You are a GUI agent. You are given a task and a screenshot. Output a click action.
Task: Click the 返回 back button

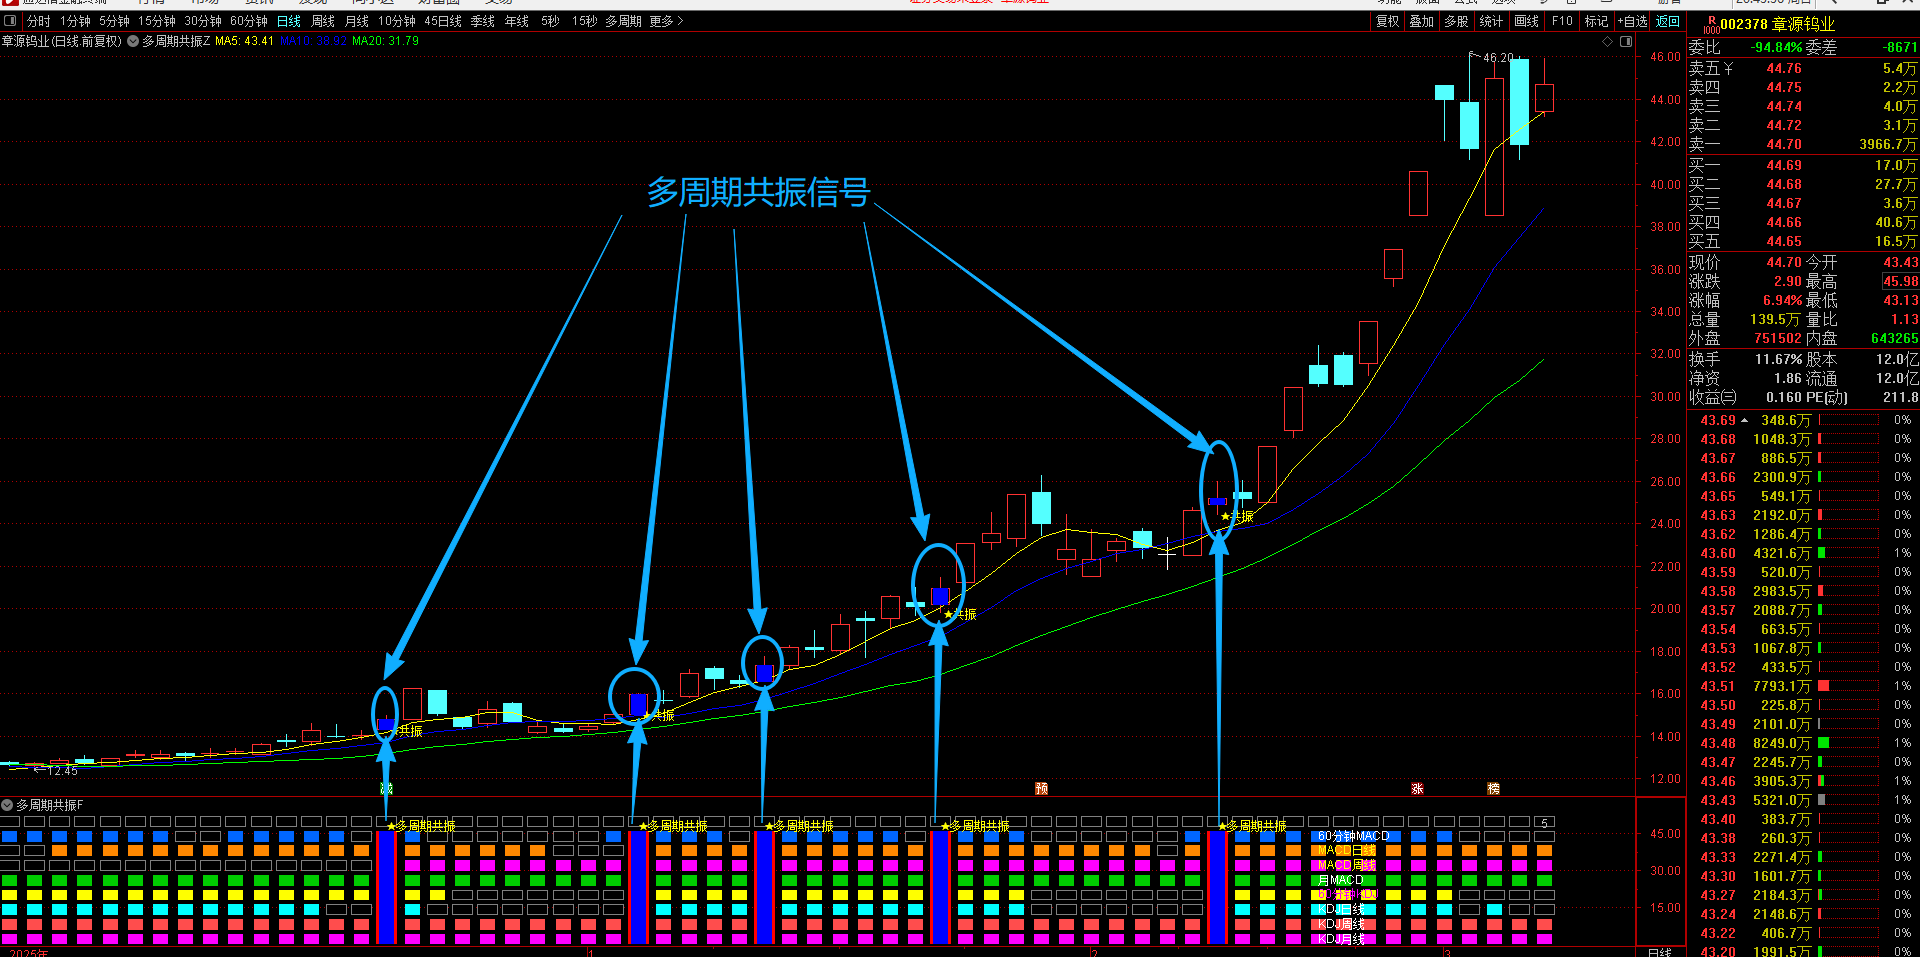pyautogui.click(x=1668, y=21)
